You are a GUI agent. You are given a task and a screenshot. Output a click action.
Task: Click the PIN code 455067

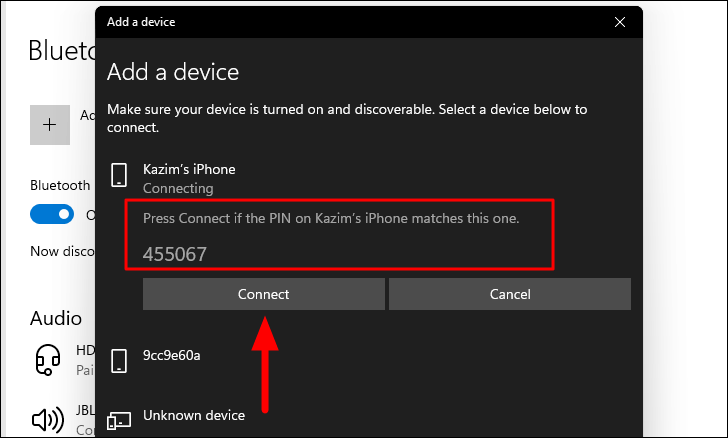(x=175, y=254)
